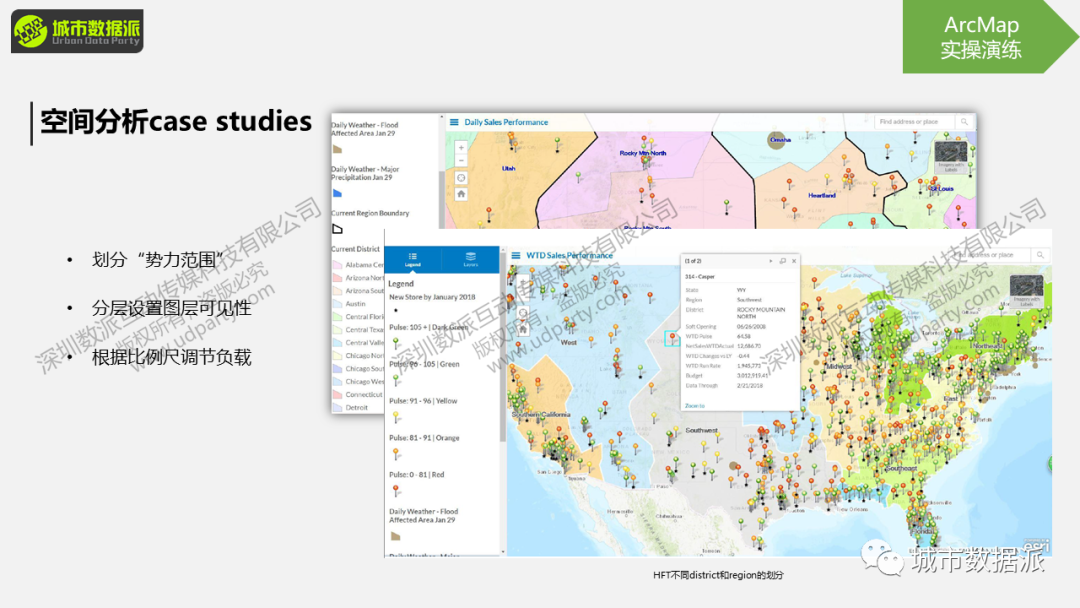Click the Soft Opening date 06/26/2008
This screenshot has width=1080, height=608.
click(x=750, y=327)
